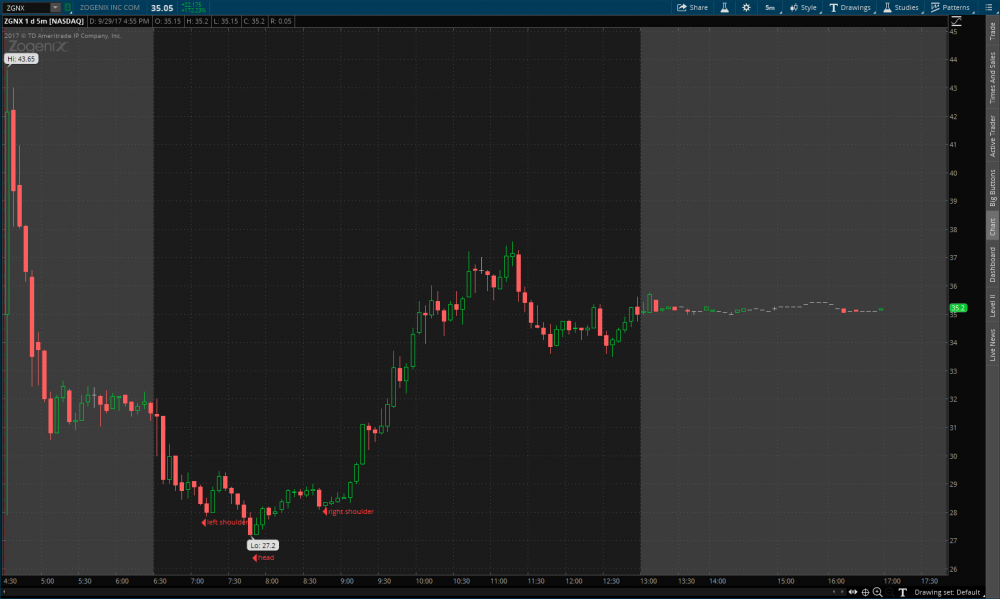Click the flask icon next to Share
This screenshot has height=599, width=1000.
(x=725, y=7)
